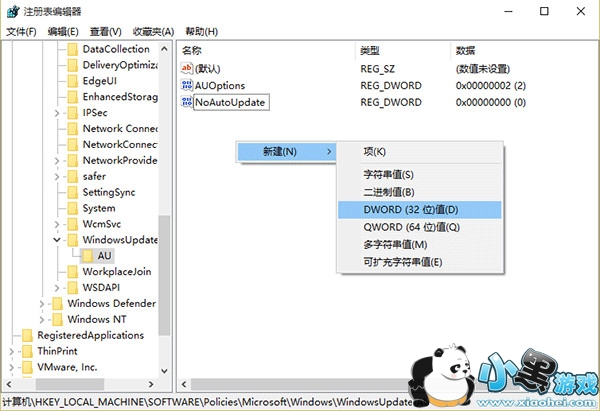This screenshot has width=600, height=411.
Task: Click the DataCollection folder icon
Action: (x=73, y=49)
